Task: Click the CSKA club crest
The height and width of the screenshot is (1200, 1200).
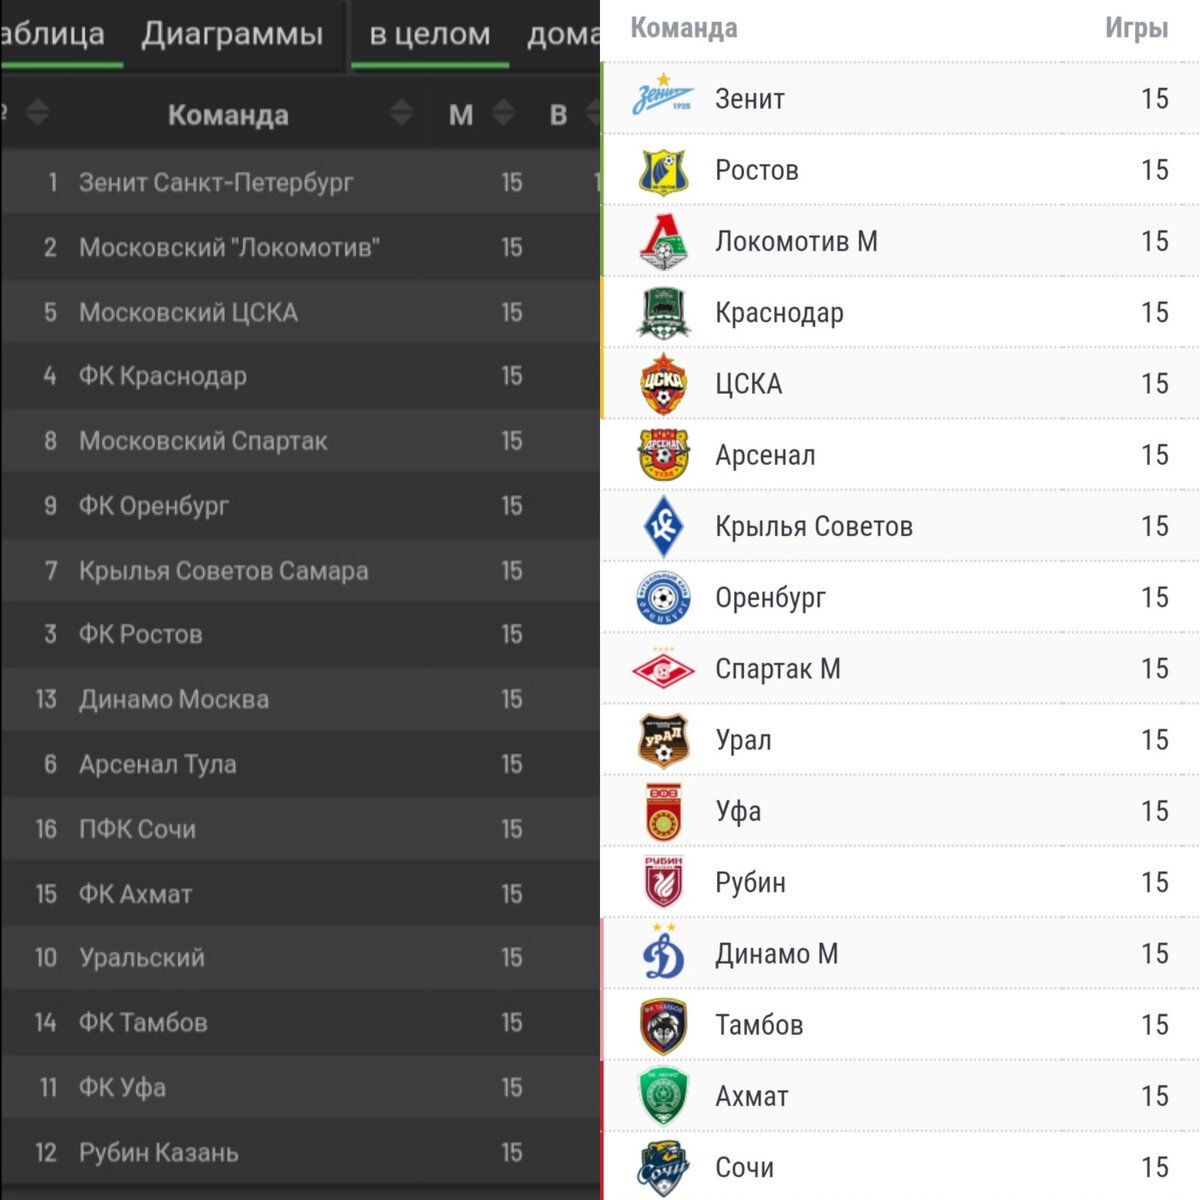Action: coord(663,384)
